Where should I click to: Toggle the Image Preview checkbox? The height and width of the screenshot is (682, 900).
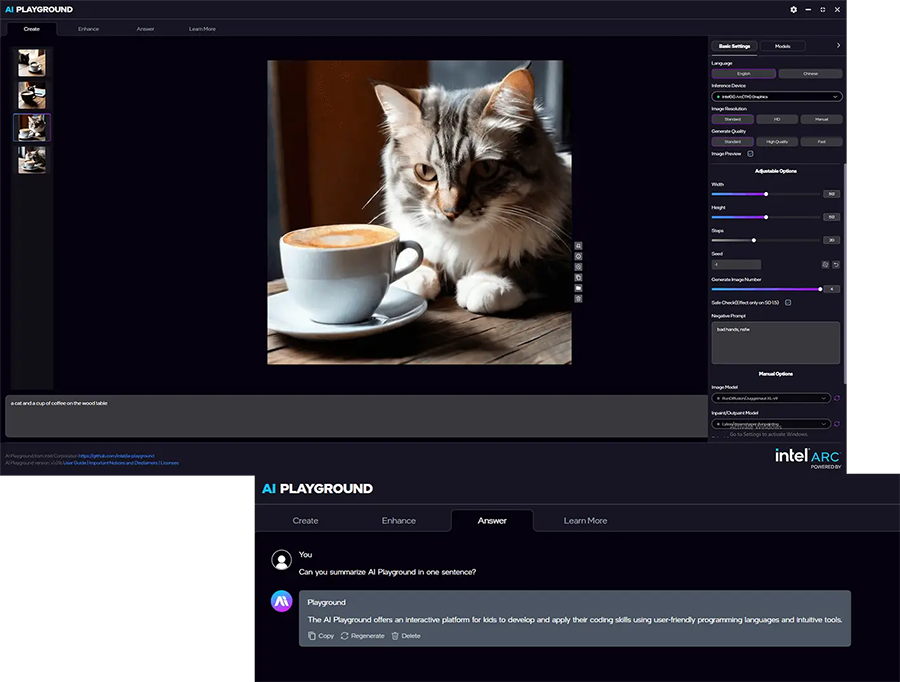tap(751, 154)
